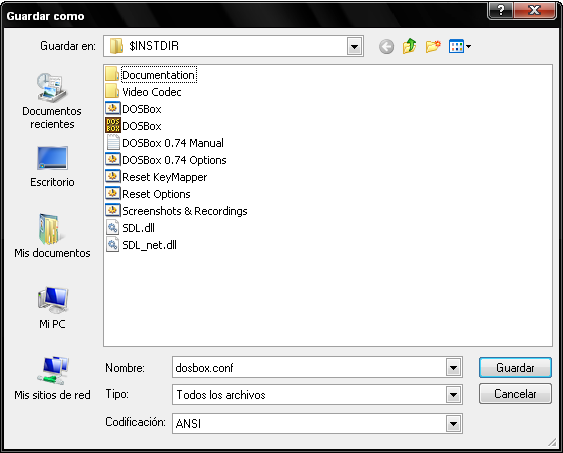Select the DOSBox application icon with the DOS BOX logo
Screen dimensions: 563x453
click(x=113, y=125)
